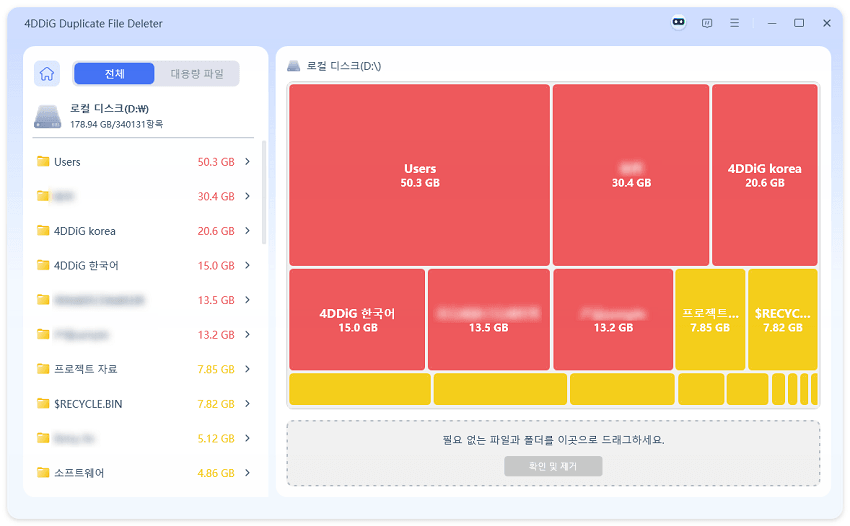This screenshot has height=526, width=850.
Task: Click the drop zone for unneeded files
Action: click(553, 453)
